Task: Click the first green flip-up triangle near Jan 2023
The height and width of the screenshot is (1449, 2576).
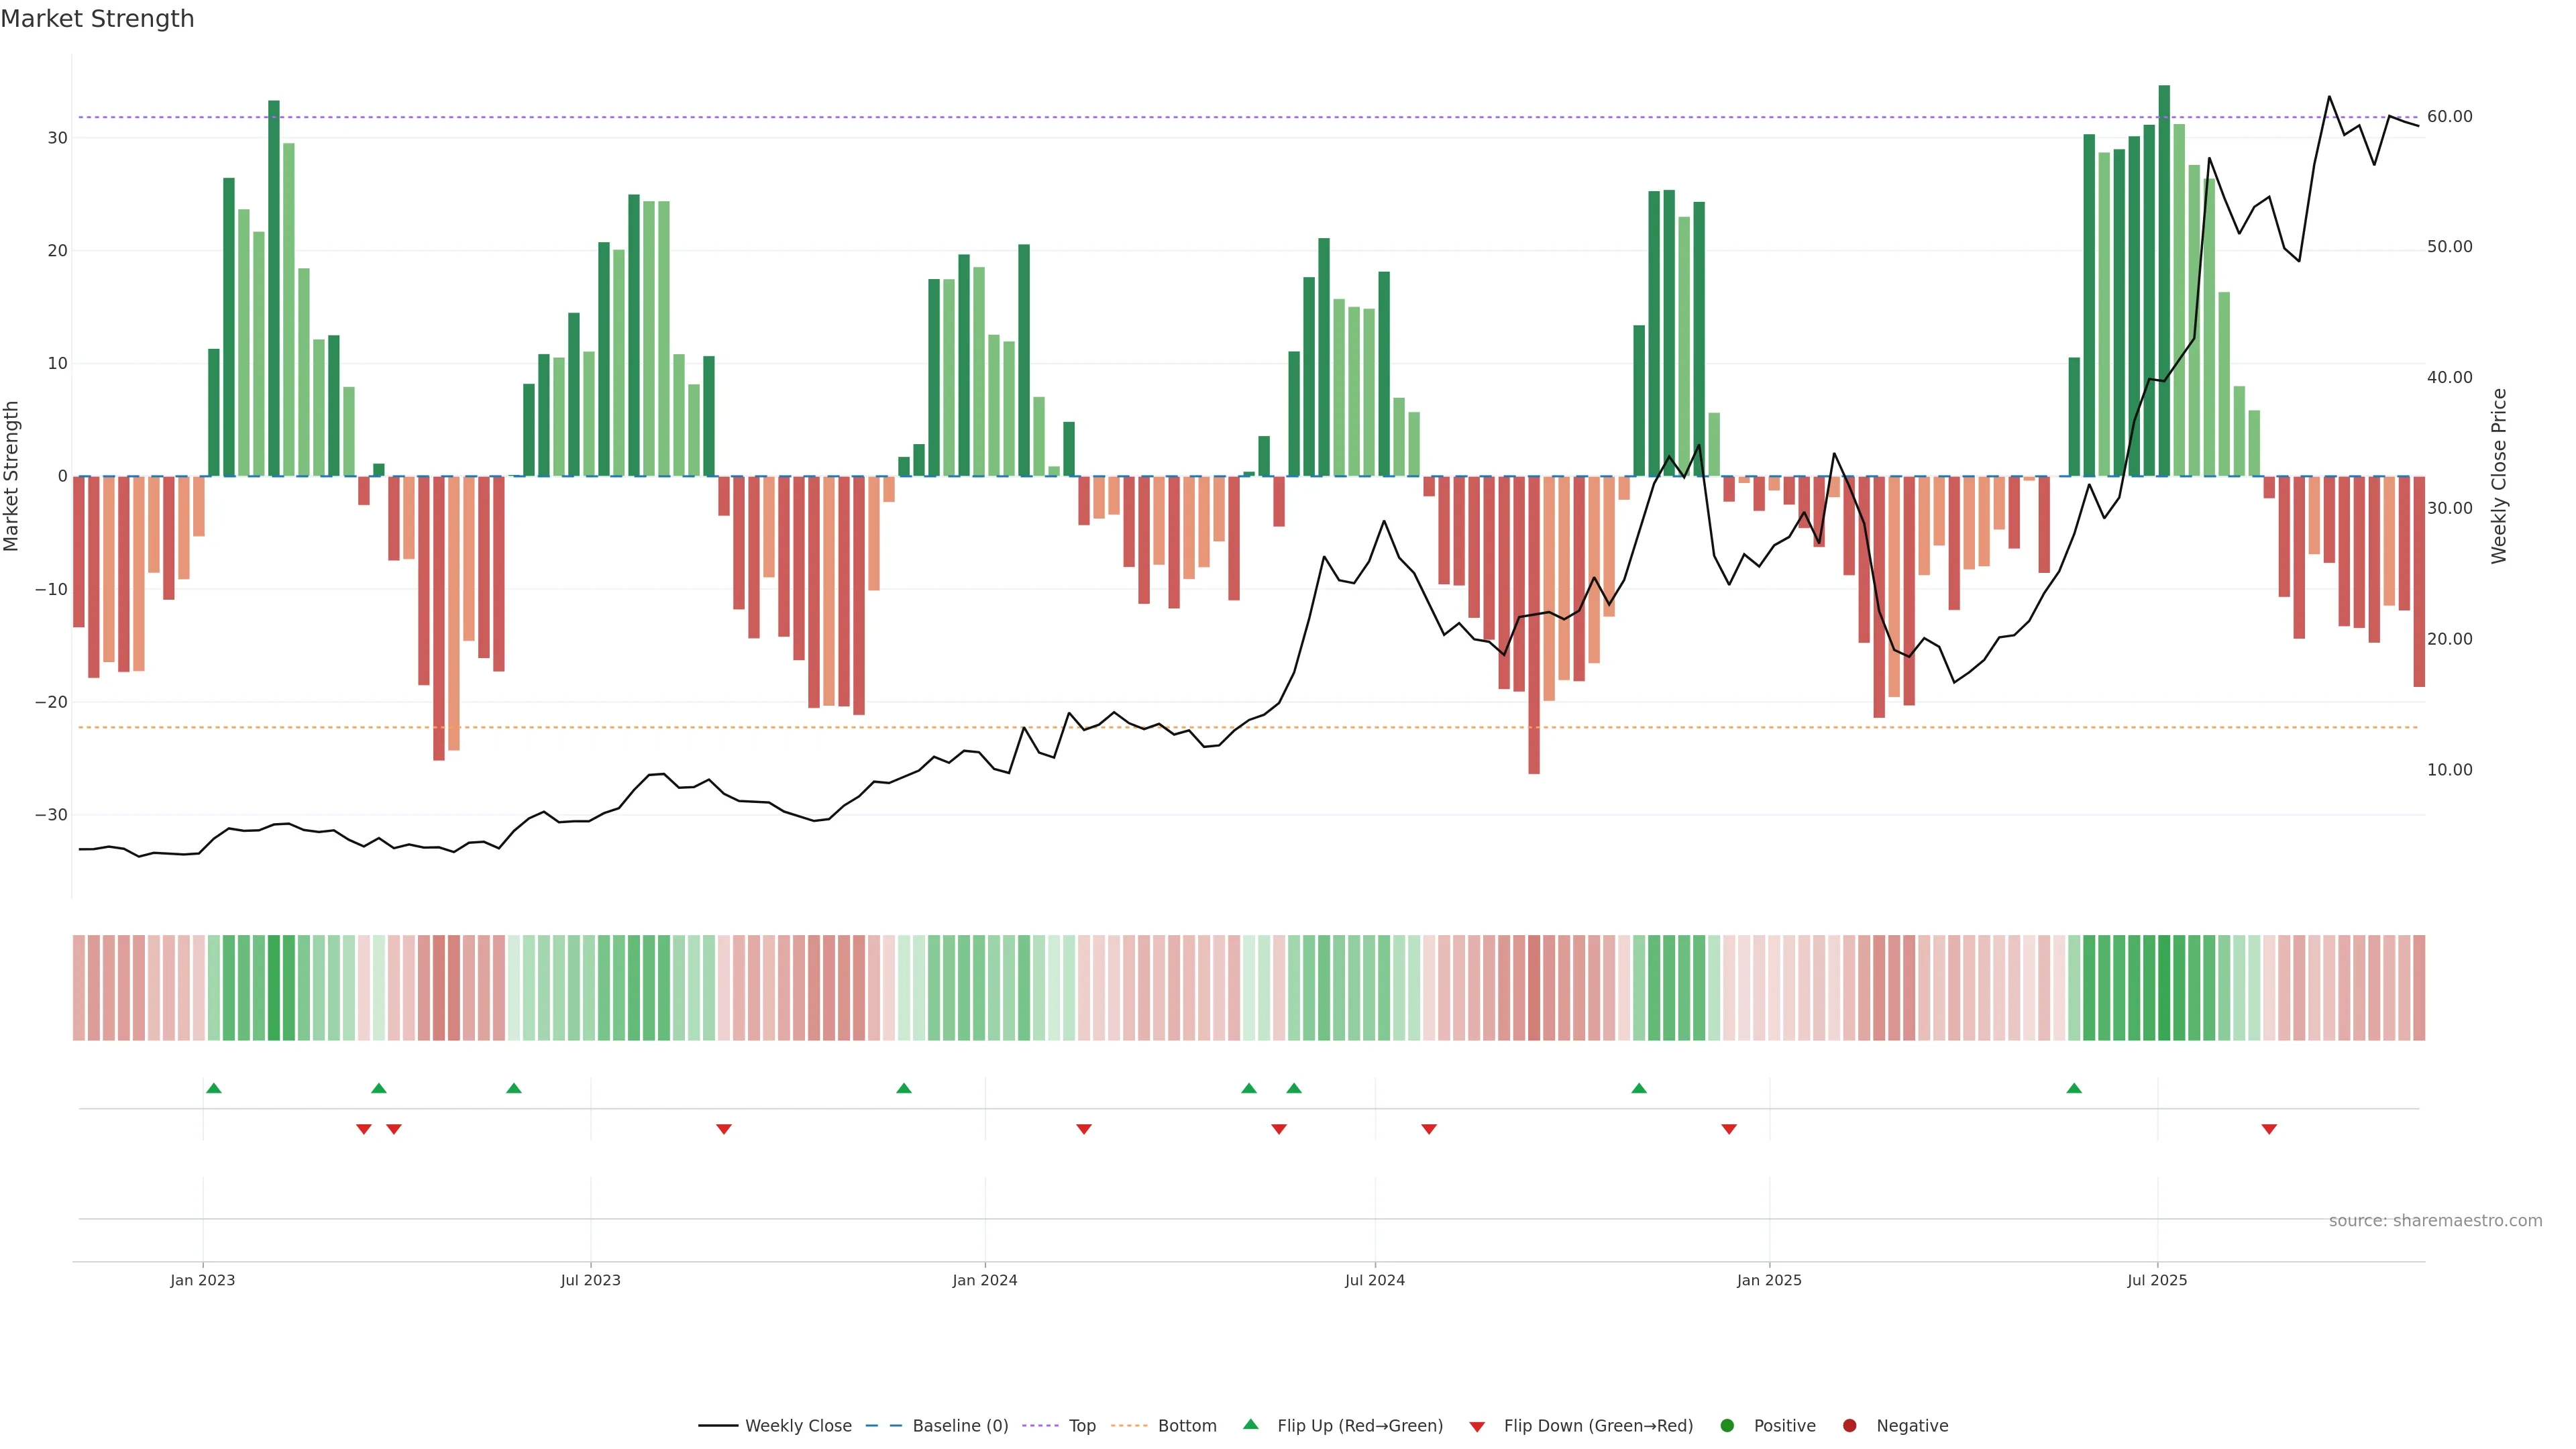Action: (x=213, y=1088)
